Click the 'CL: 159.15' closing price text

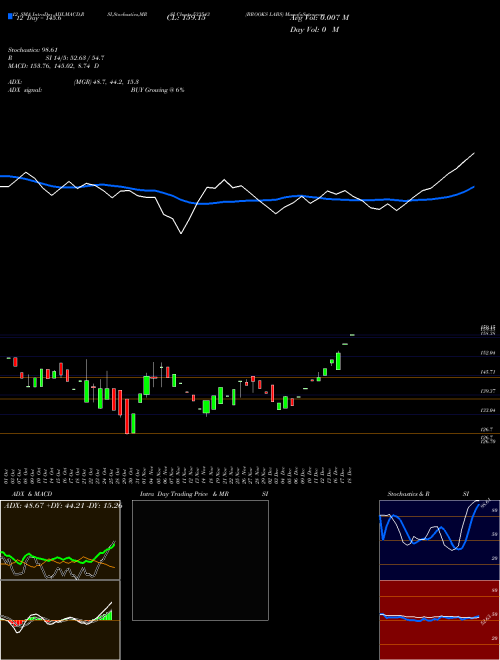[x=186, y=18]
